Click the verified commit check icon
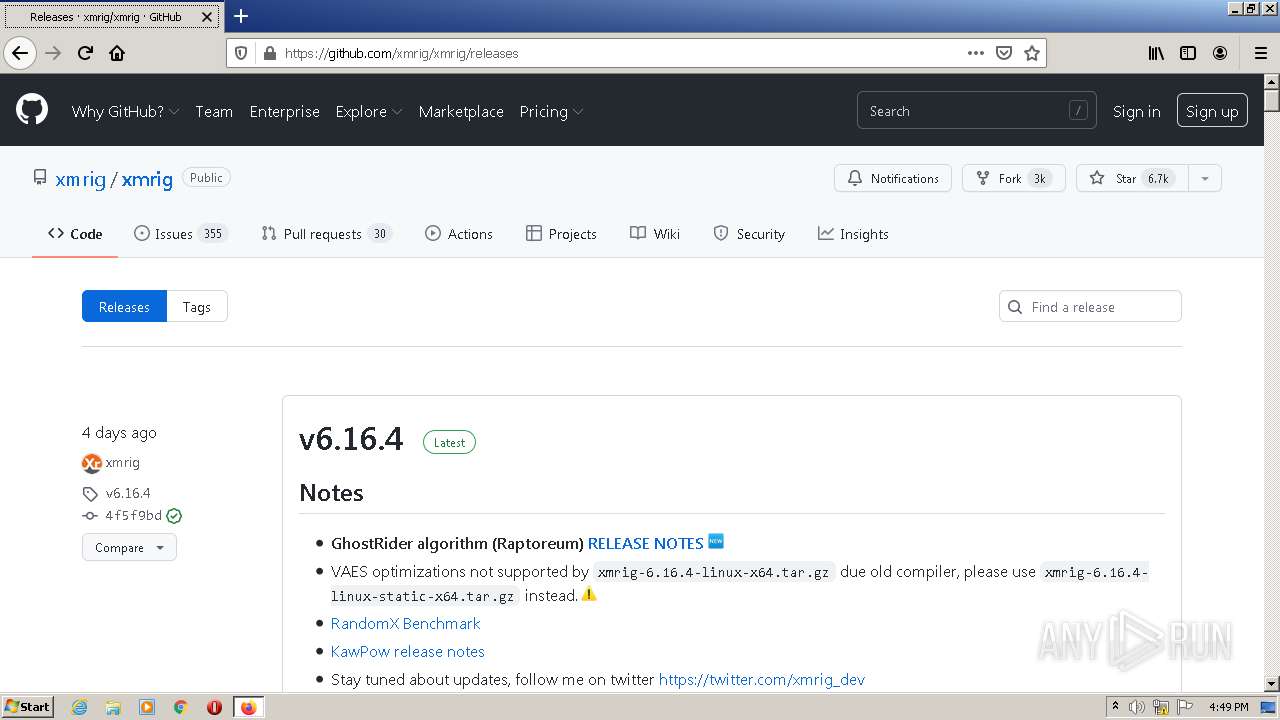 [x=174, y=516]
